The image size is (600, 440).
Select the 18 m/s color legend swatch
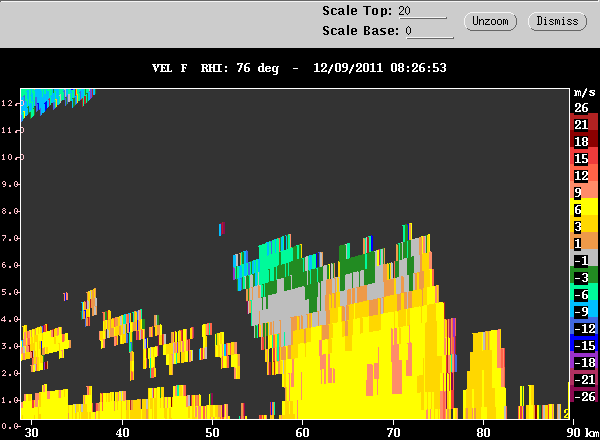pos(584,139)
